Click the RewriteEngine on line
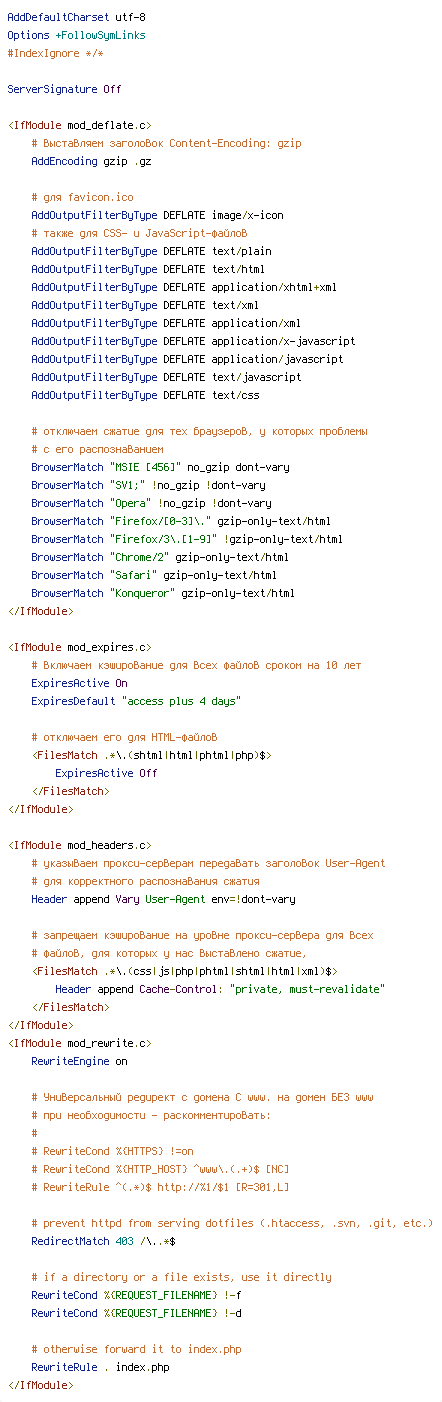Viewport: 442px width, 1402px height. [79, 1061]
